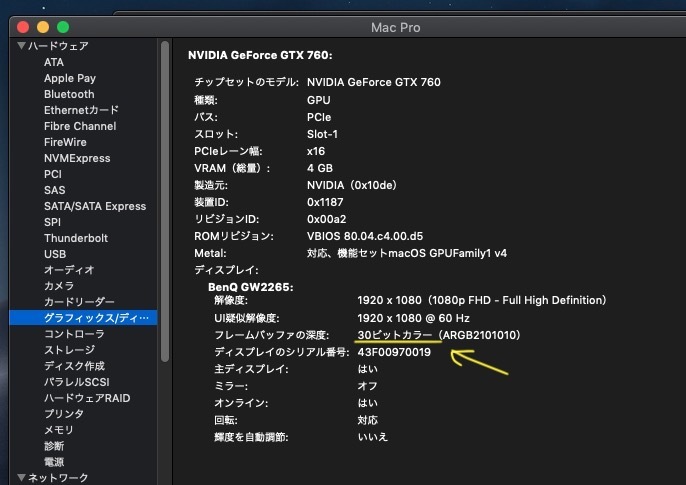Click the 輝度を自動調節 いいえ value
Screen dimensions: 686x485
tap(372, 437)
